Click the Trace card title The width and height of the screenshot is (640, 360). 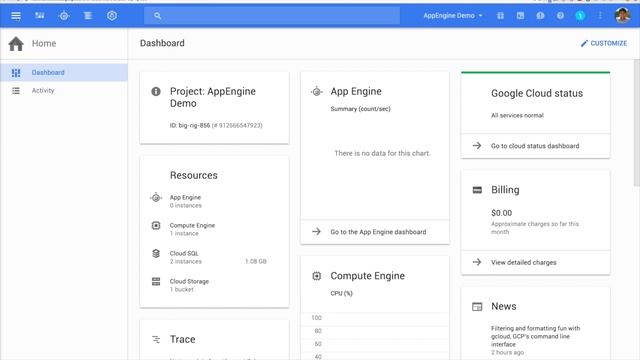[182, 339]
